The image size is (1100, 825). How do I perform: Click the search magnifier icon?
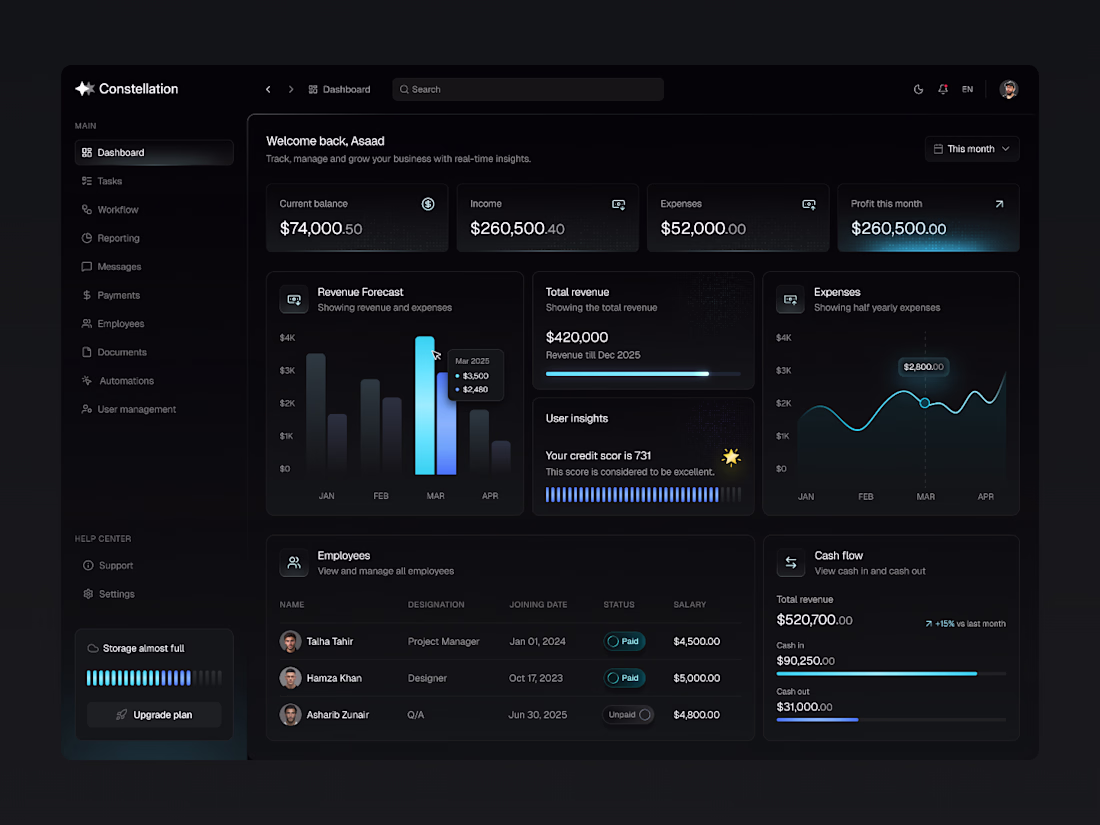point(404,89)
